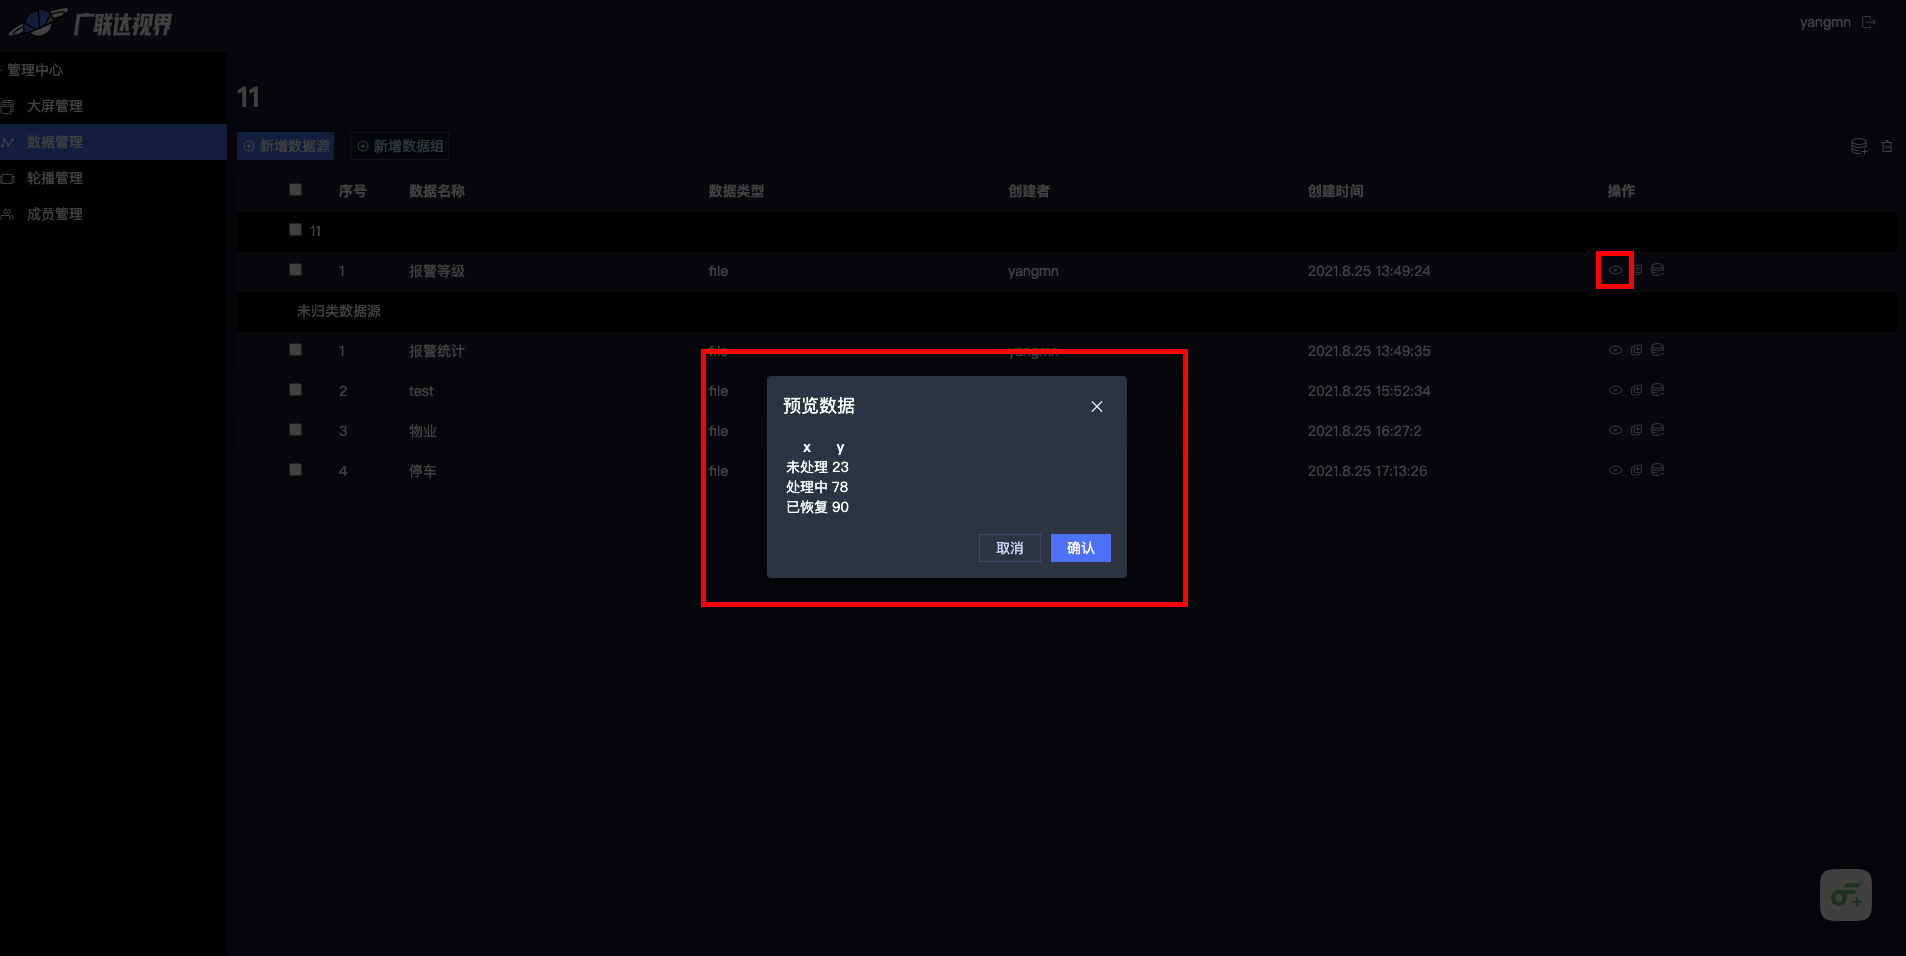
Task: Click the add-database icon in the top right
Action: [1859, 146]
